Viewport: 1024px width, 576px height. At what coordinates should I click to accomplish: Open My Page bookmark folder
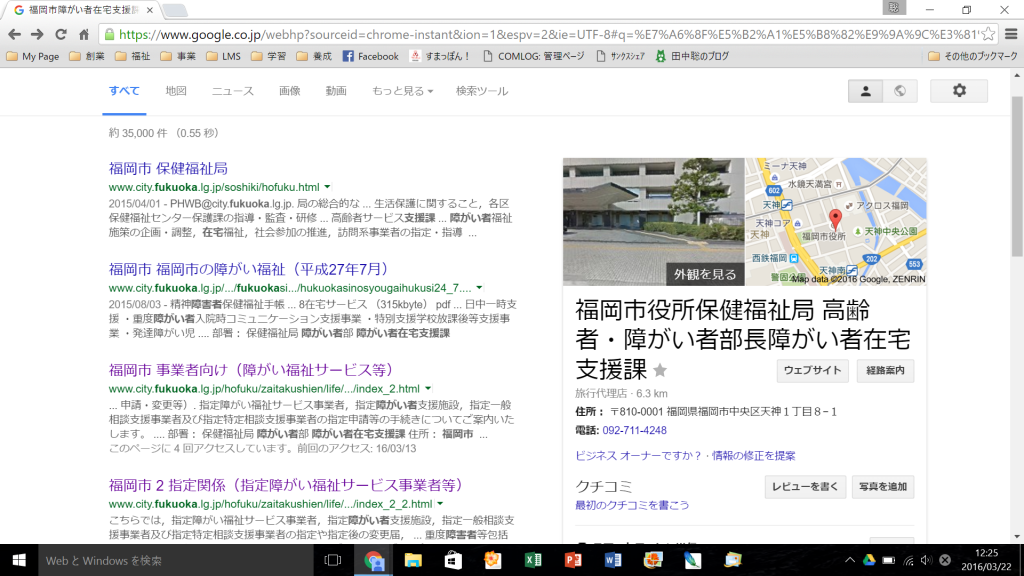tap(33, 57)
